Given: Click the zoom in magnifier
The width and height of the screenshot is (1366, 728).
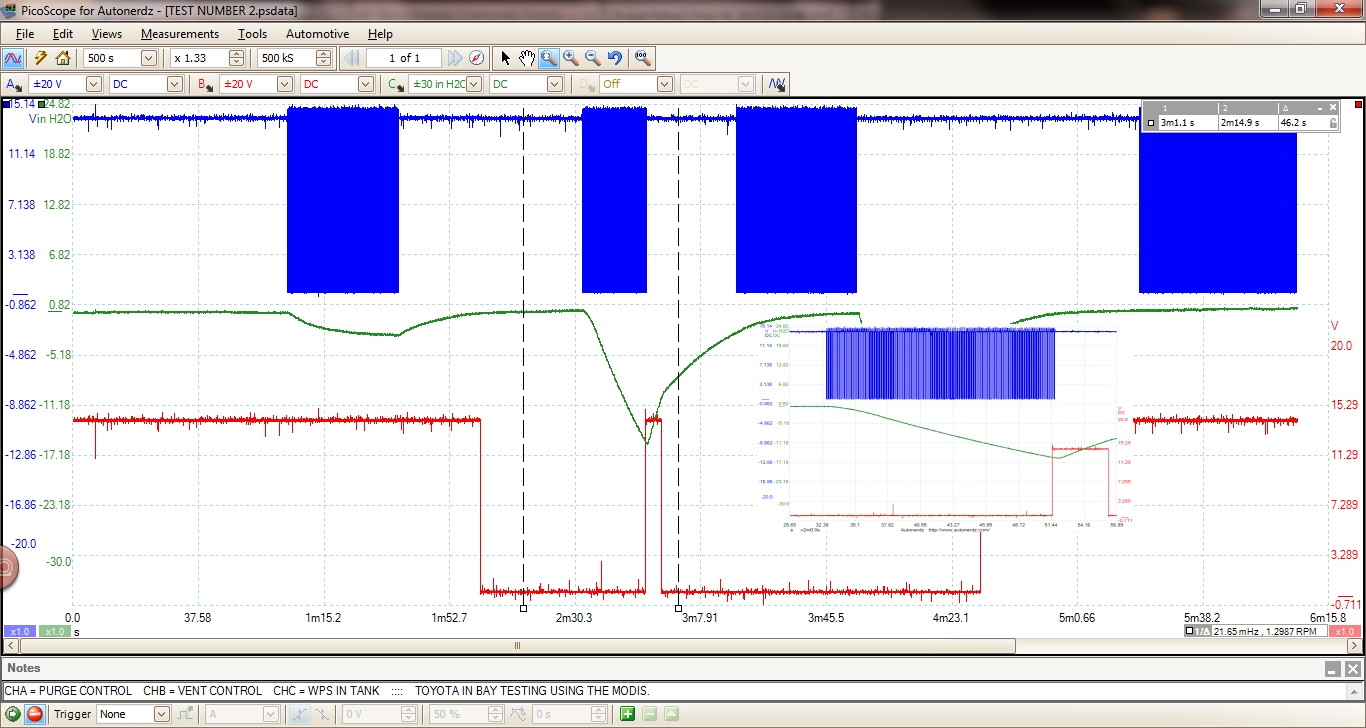Looking at the screenshot, I should click(571, 58).
